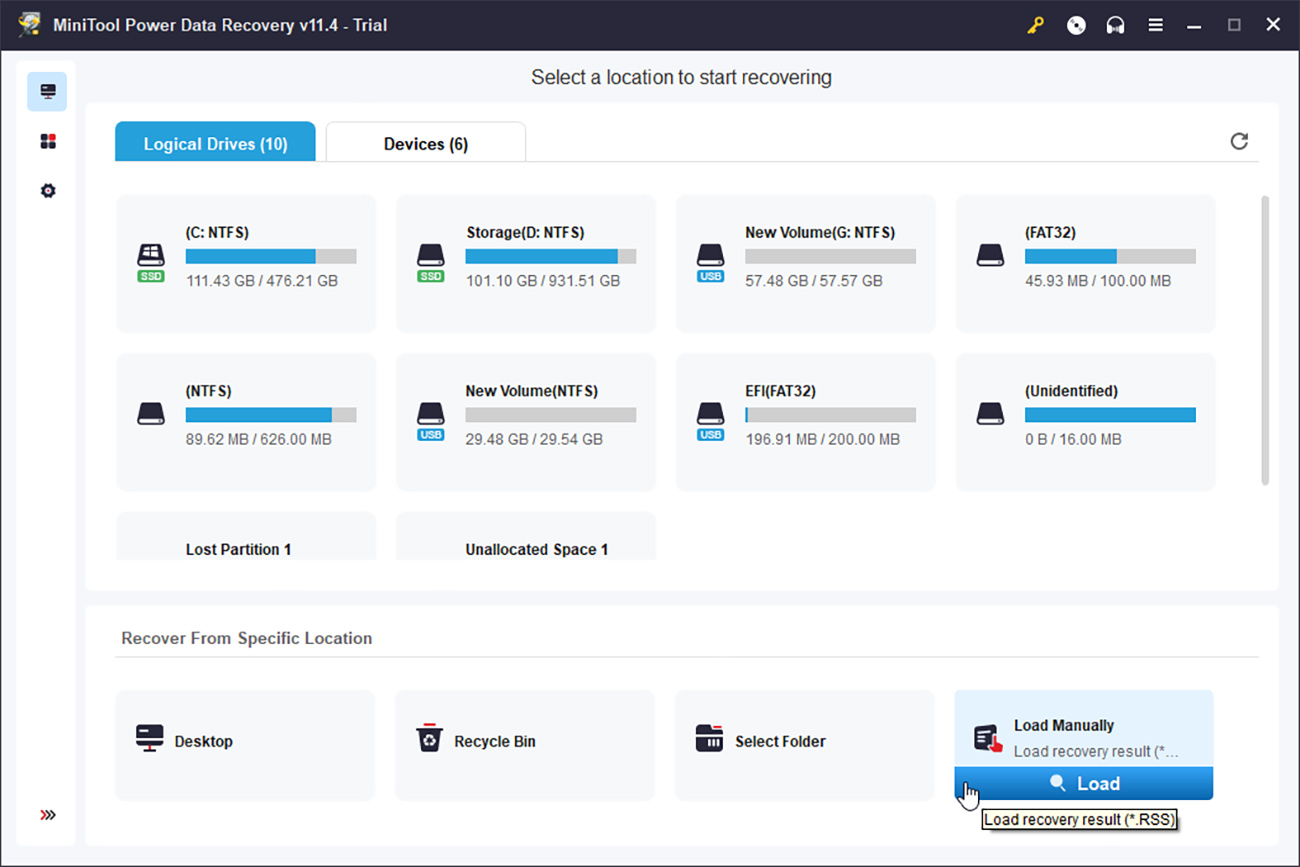Click the C: drive capacity bar

click(268, 256)
